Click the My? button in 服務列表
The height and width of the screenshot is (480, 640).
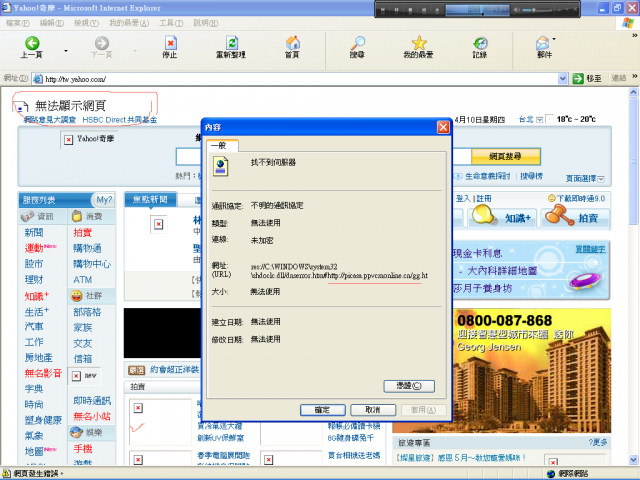coord(104,200)
